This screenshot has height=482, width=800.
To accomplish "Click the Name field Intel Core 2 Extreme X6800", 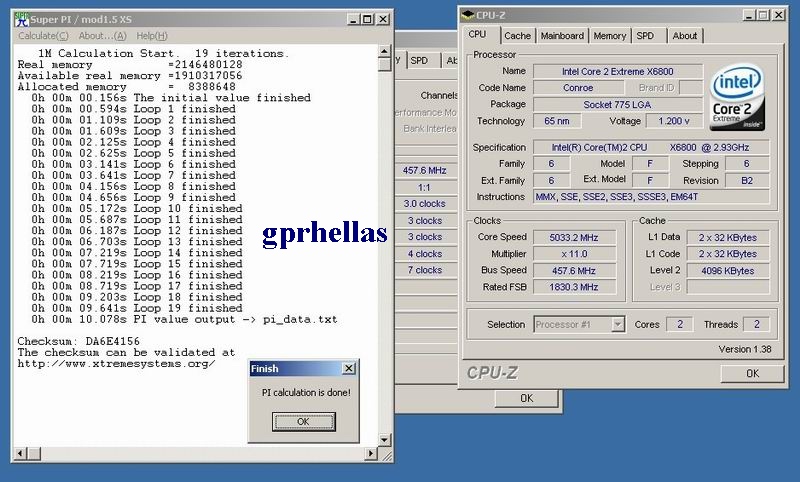I will (617, 71).
